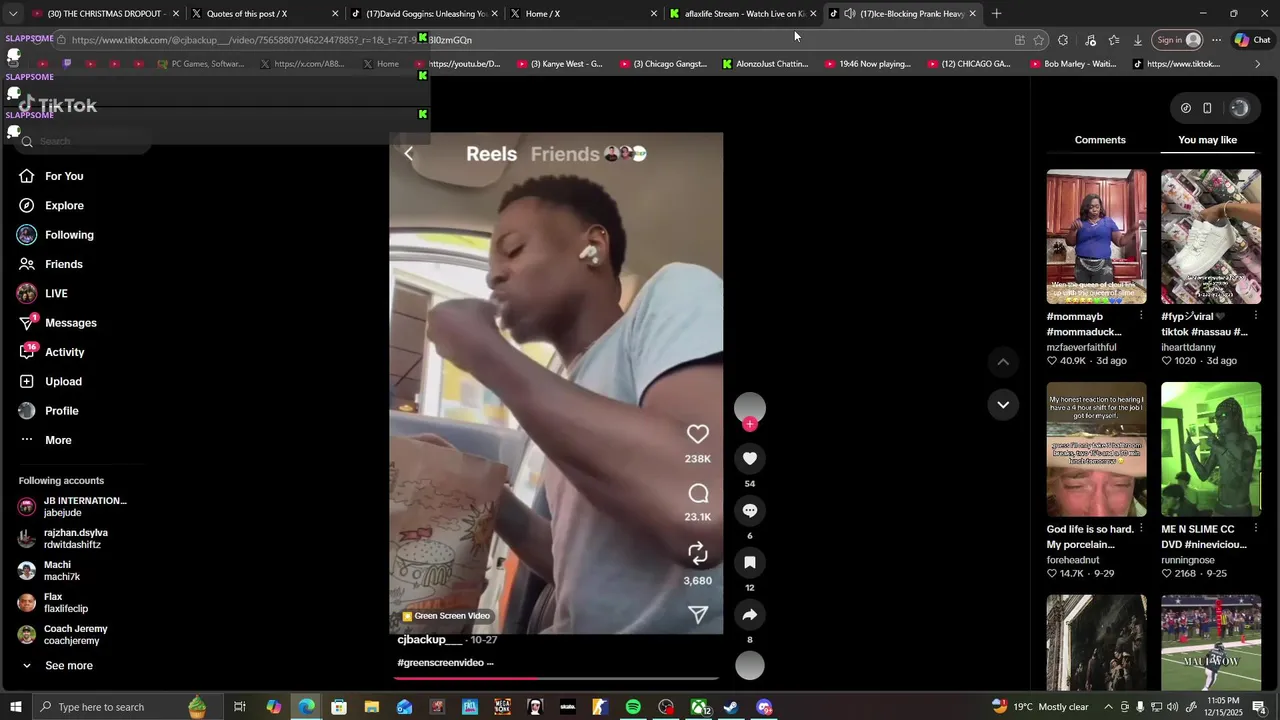Go back using the video back arrow

408,153
